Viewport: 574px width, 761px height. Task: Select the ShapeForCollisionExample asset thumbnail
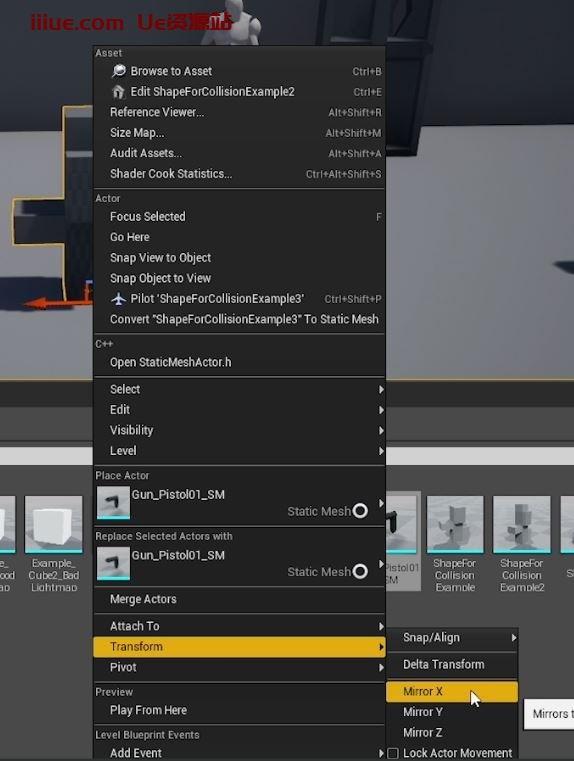455,525
